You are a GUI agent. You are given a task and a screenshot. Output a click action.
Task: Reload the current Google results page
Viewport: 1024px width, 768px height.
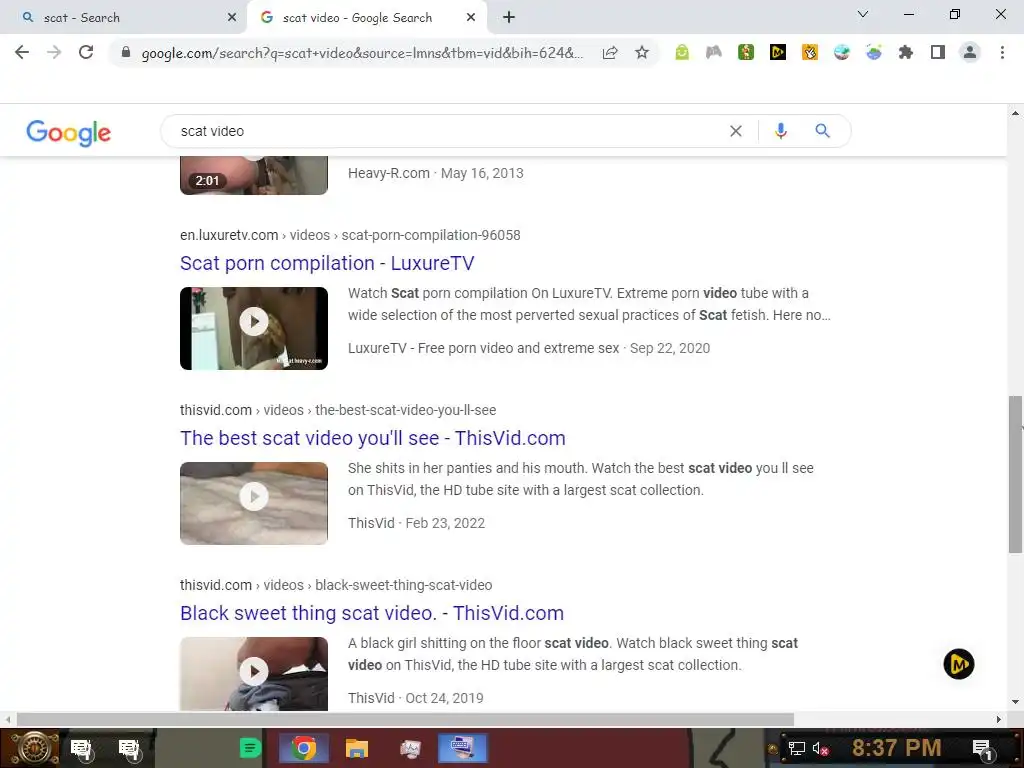86,52
